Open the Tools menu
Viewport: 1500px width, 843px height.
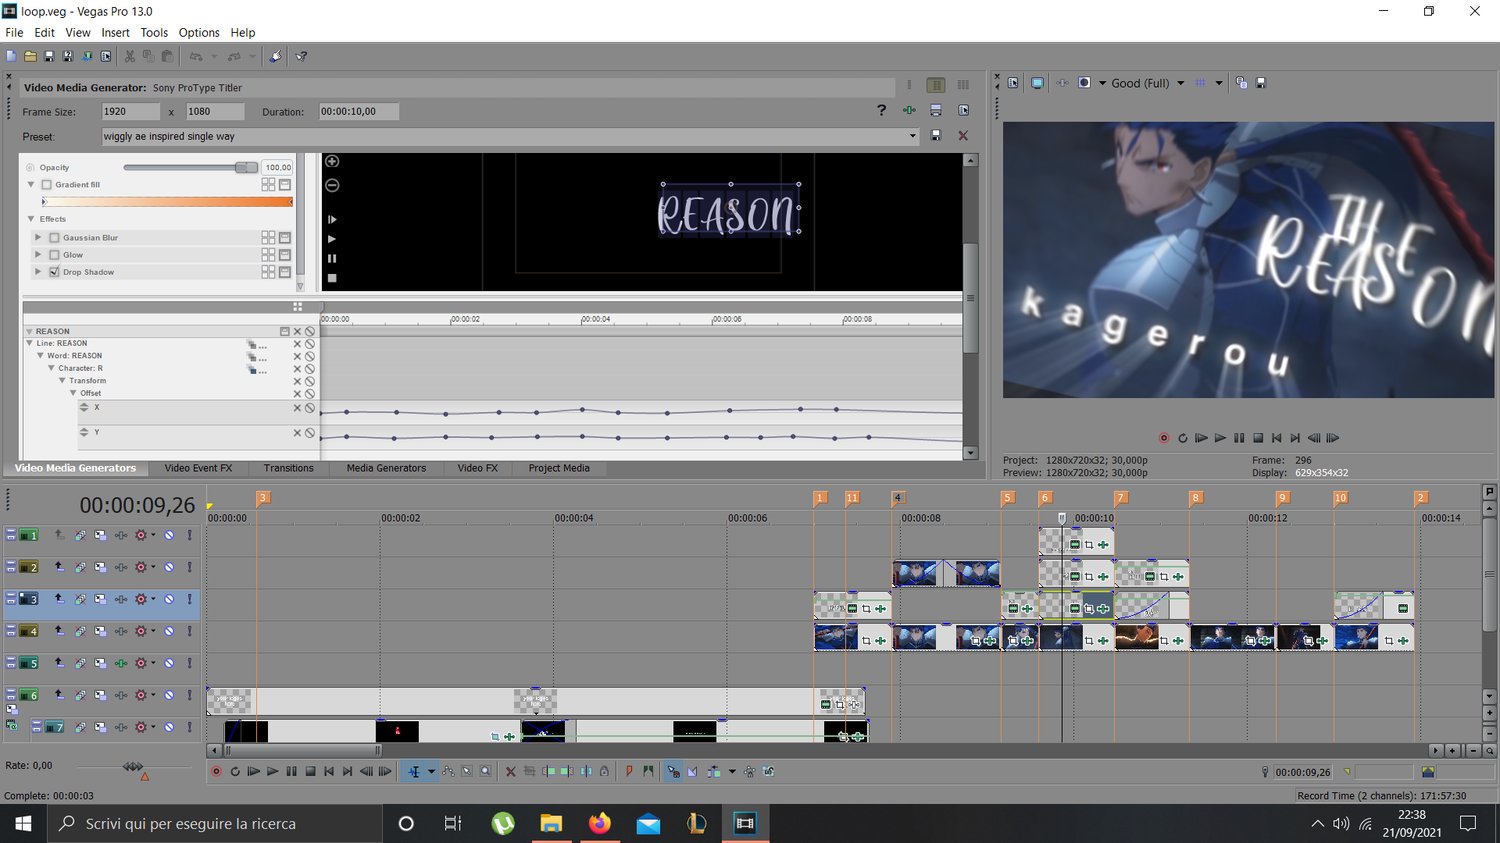154,32
